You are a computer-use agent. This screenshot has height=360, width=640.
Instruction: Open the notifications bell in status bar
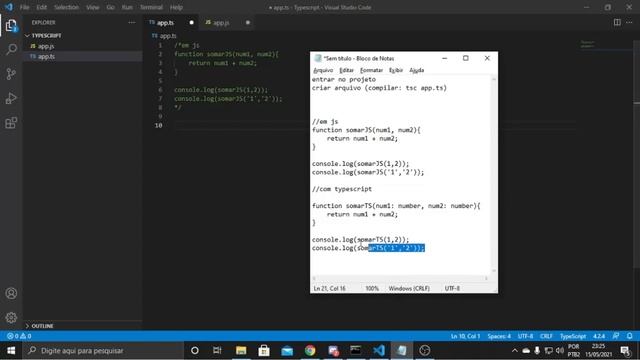click(x=629, y=336)
